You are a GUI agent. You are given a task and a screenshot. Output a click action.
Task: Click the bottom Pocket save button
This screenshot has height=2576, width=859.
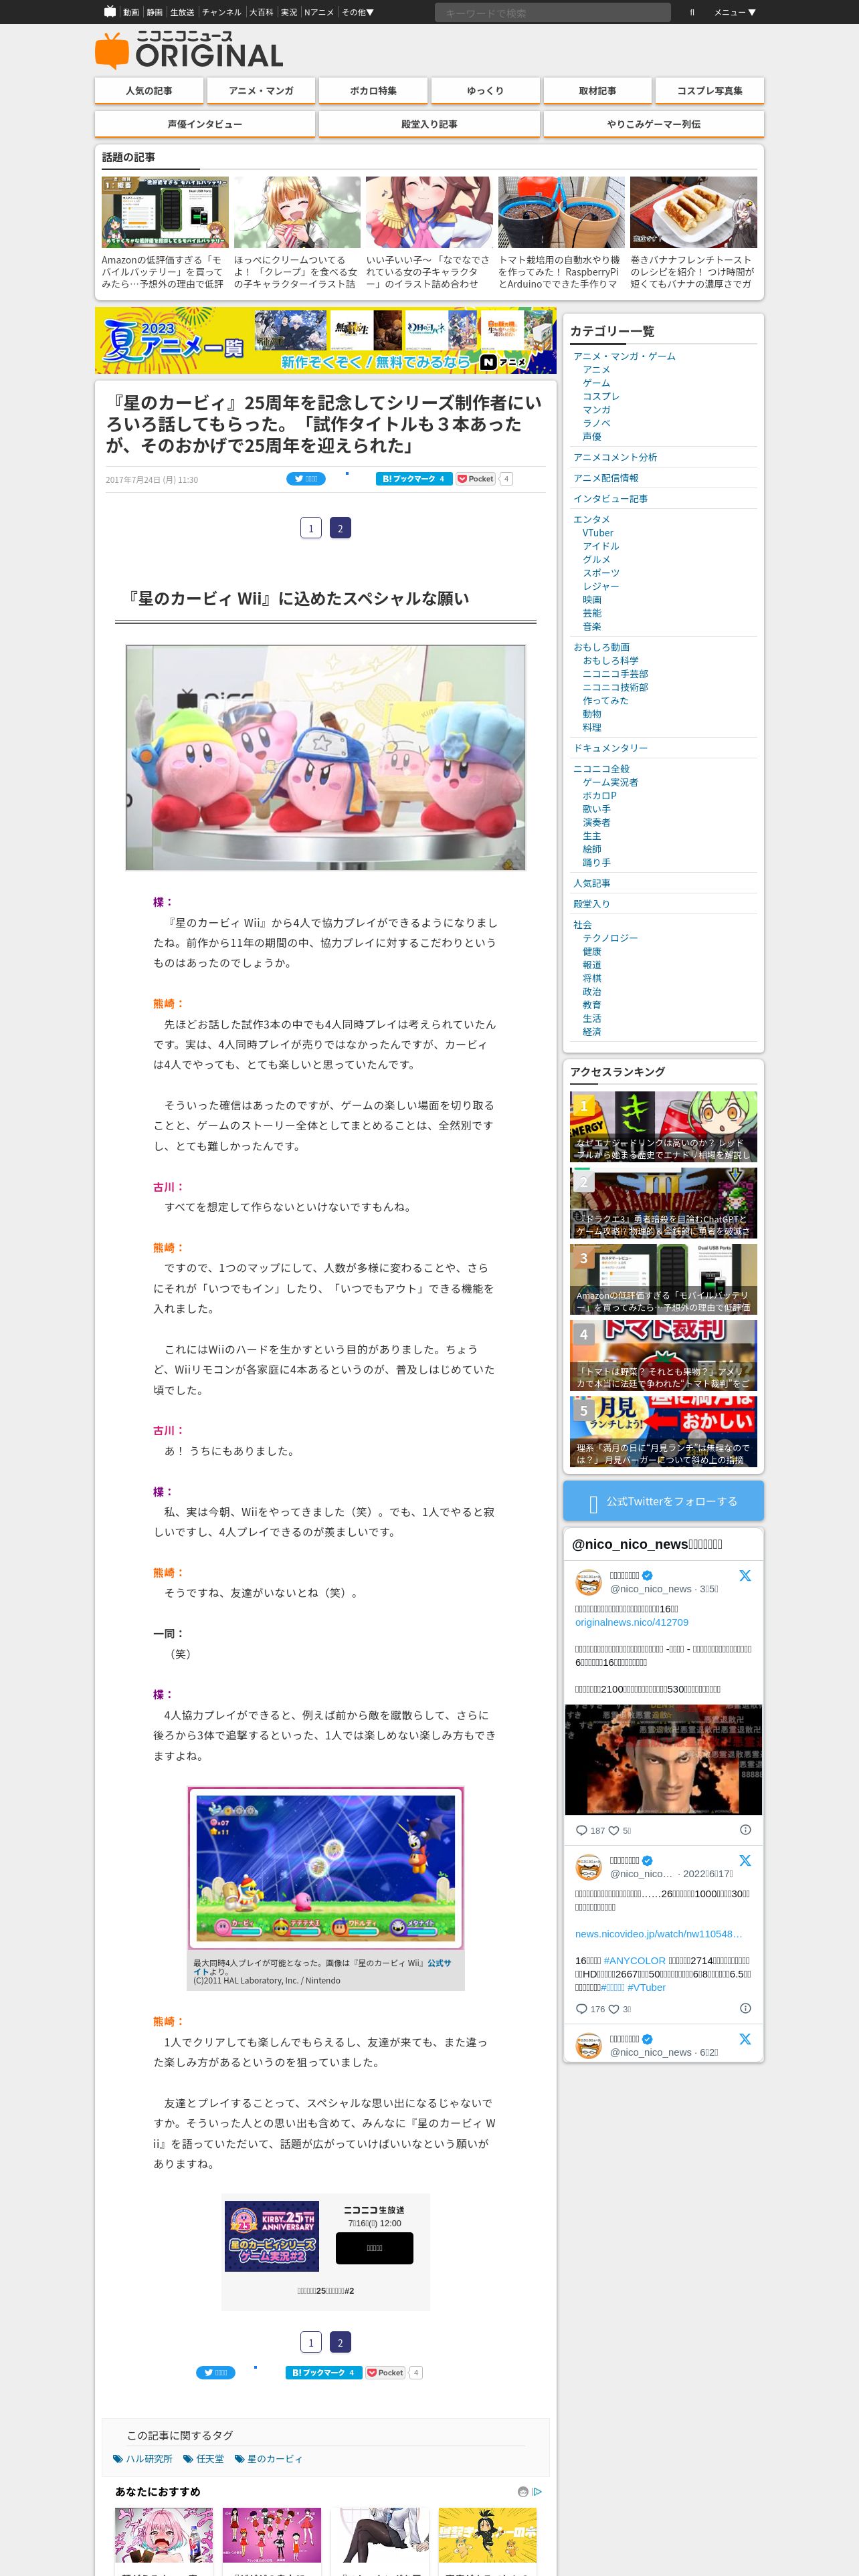[x=386, y=2372]
